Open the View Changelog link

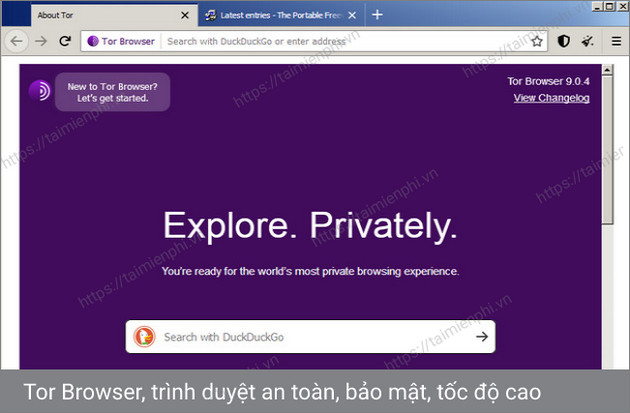[x=551, y=98]
